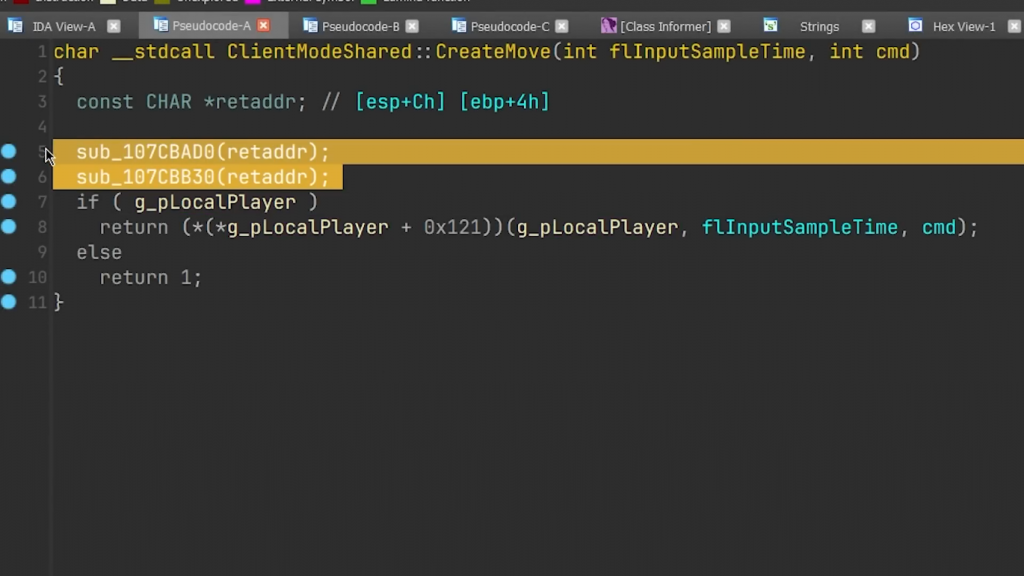Click g_pLocalPlayer in the if condition
This screenshot has width=1024, height=576.
tap(215, 202)
